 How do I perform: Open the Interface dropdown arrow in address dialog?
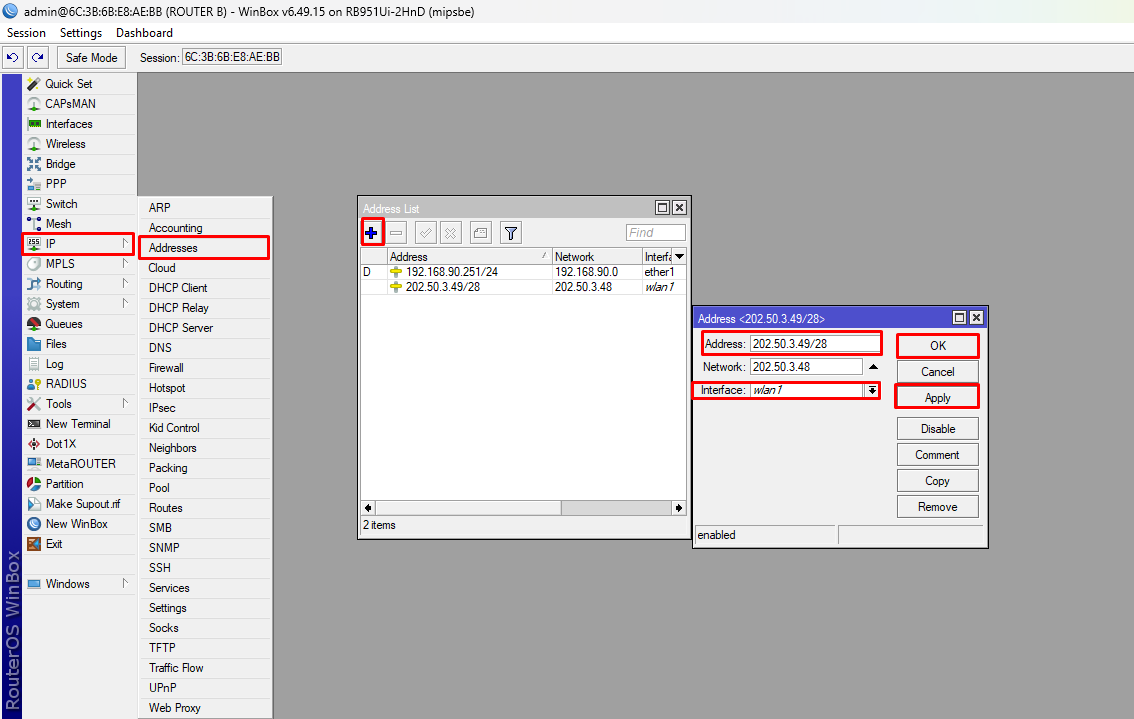[872, 391]
